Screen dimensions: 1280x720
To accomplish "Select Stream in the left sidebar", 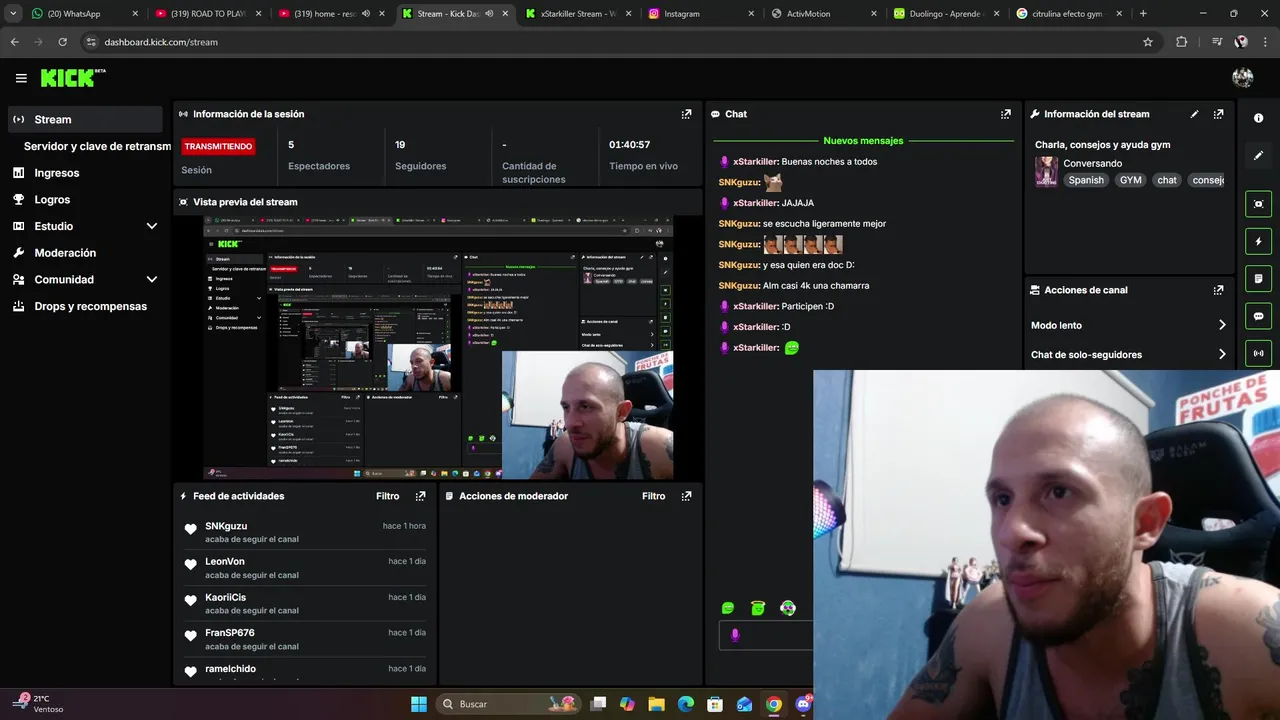I will pos(84,119).
